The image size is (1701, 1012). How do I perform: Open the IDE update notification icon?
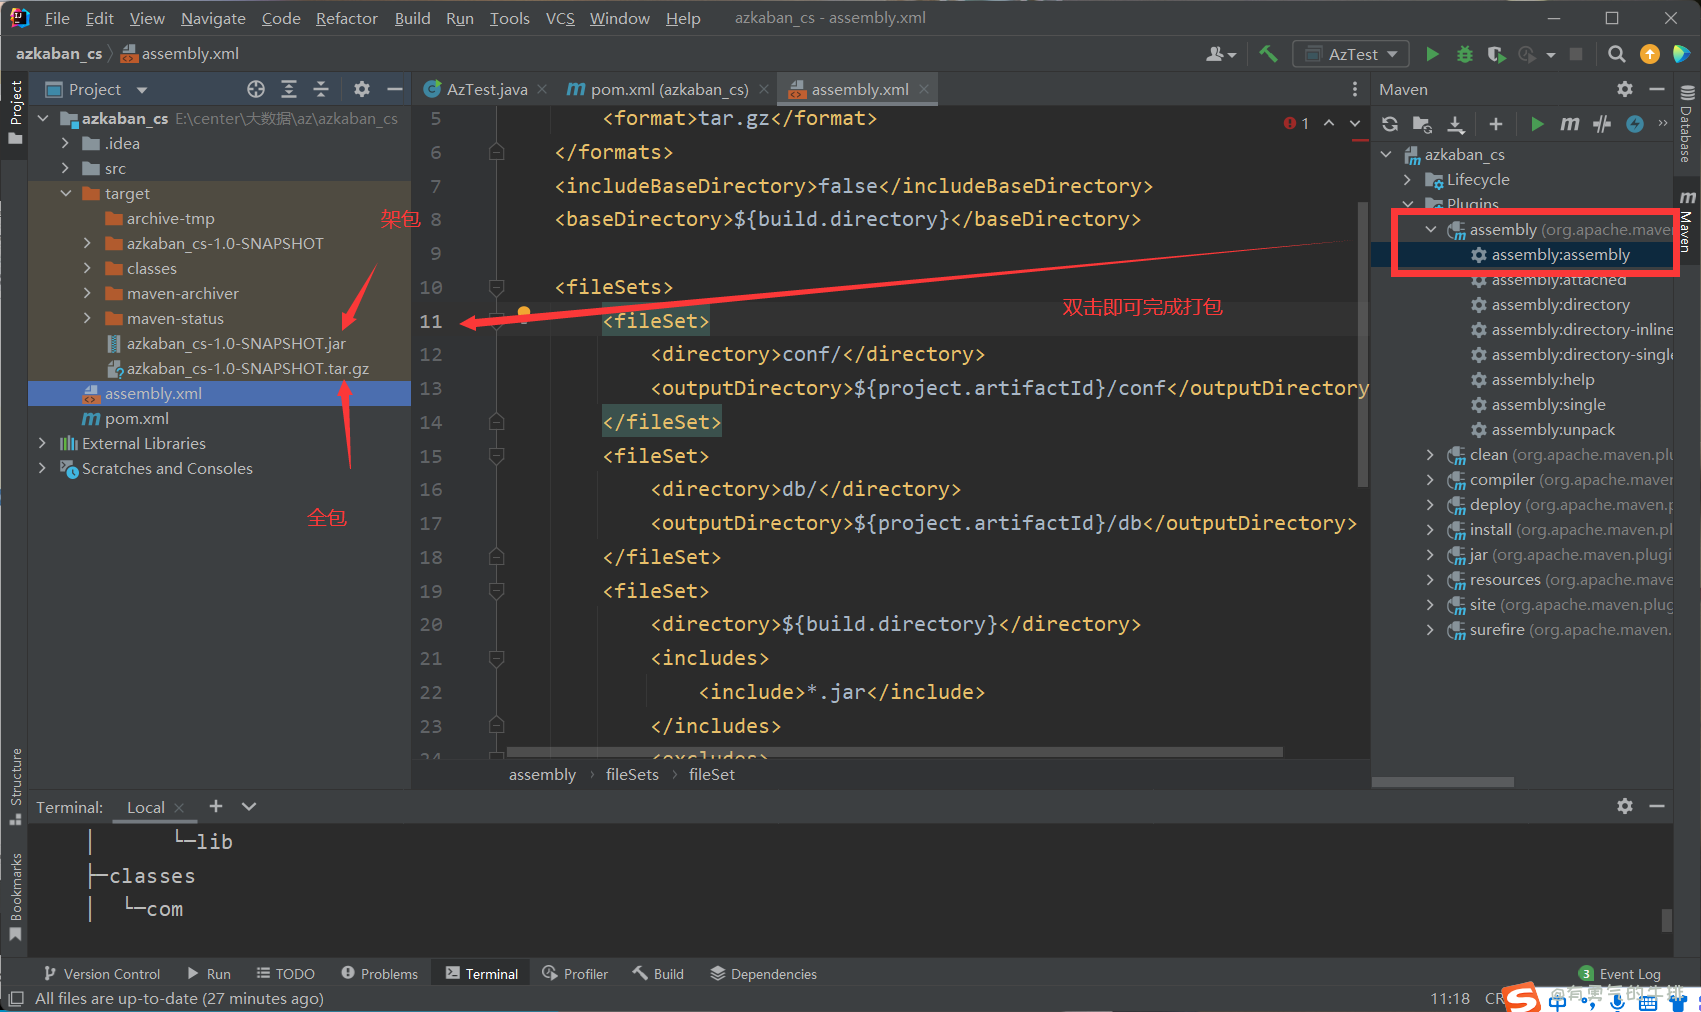pyautogui.click(x=1650, y=54)
